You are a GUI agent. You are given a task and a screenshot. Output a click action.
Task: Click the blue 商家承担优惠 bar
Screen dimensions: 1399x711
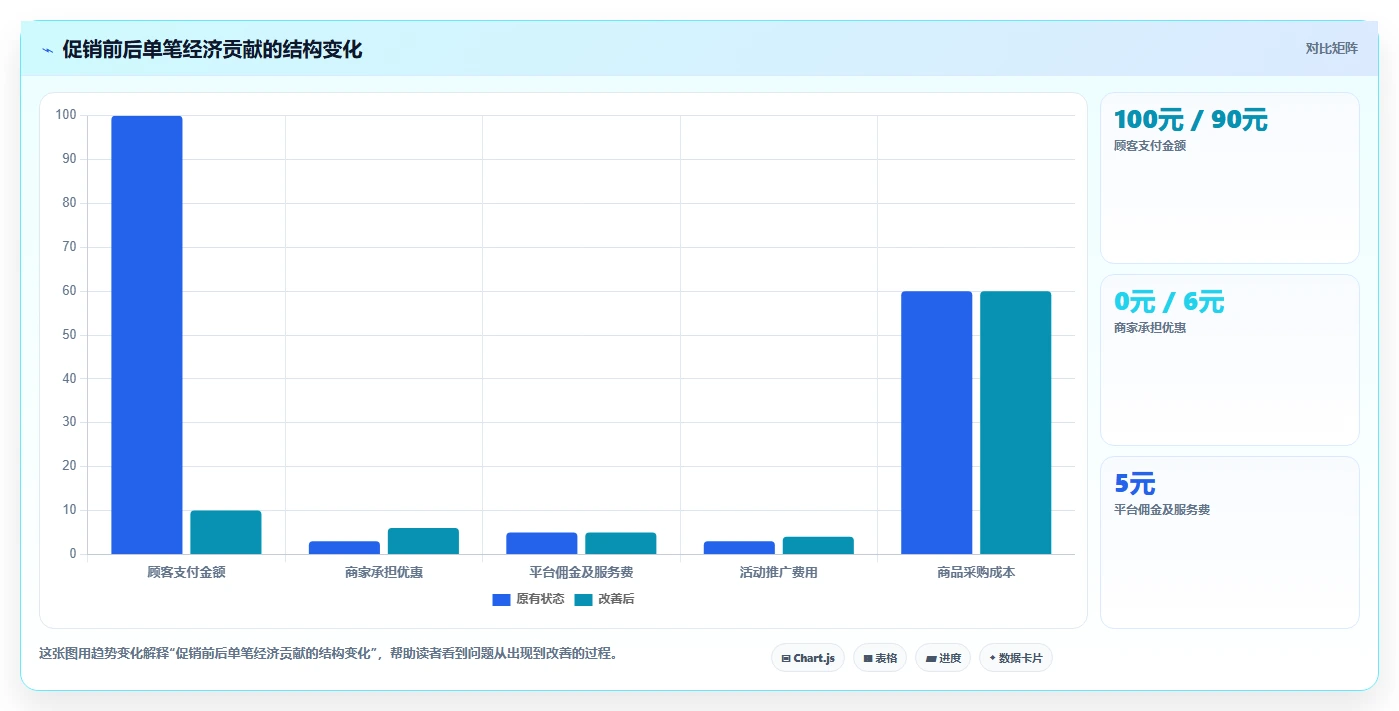(x=344, y=548)
